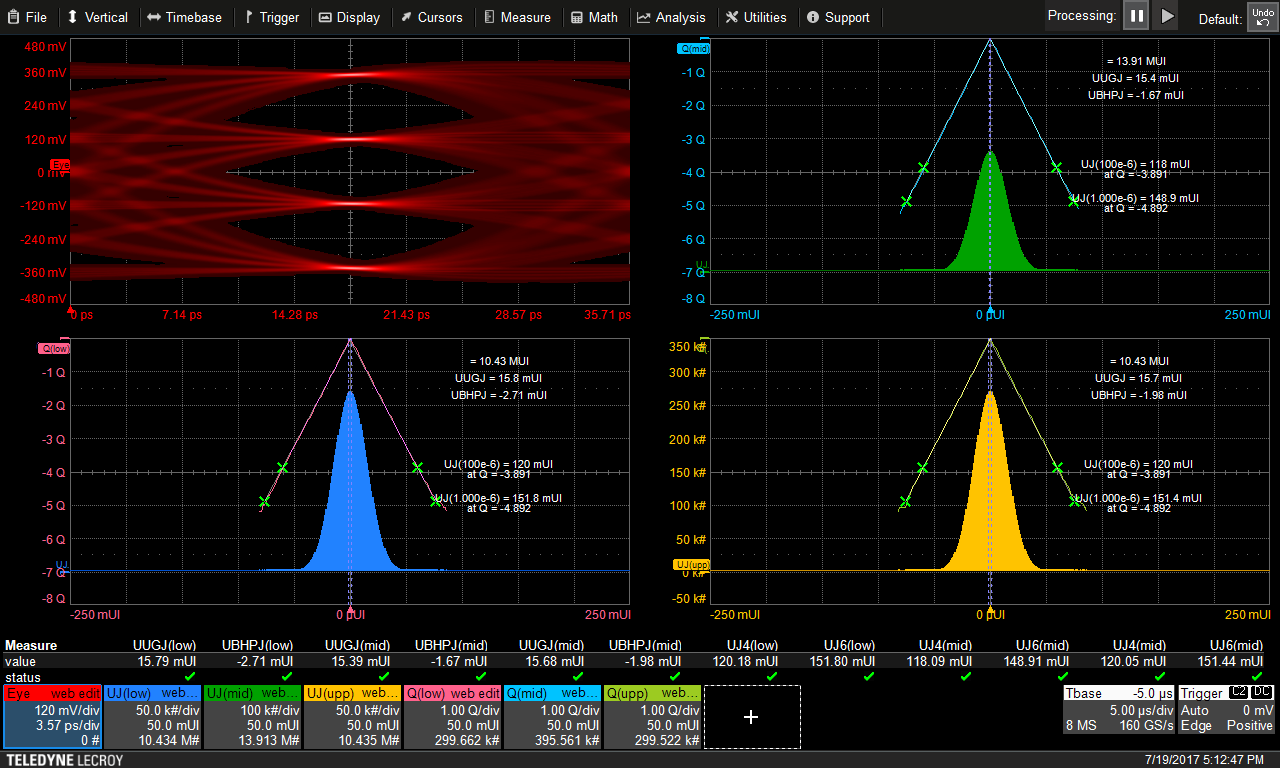Select the green UJ(mid) descriptor box
This screenshot has width=1280, height=768.
point(252,717)
